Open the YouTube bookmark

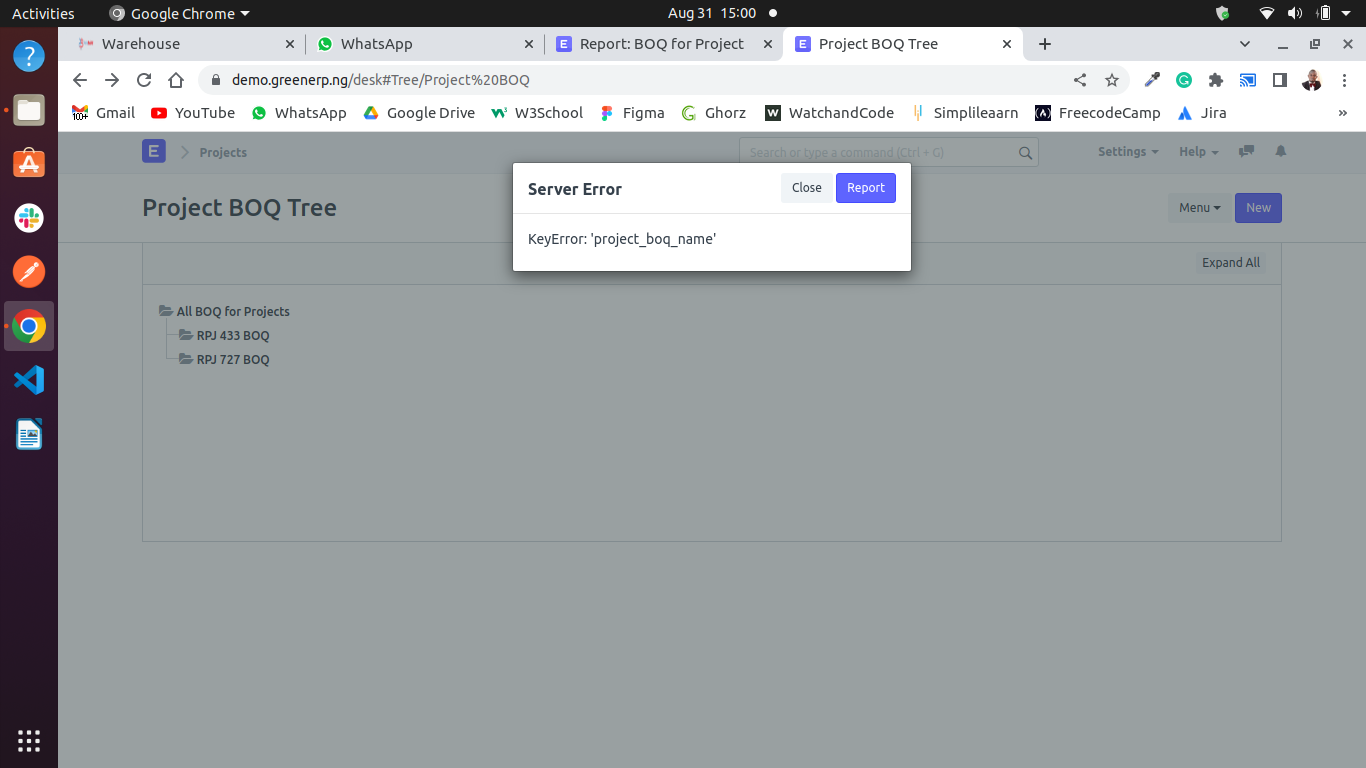193,113
